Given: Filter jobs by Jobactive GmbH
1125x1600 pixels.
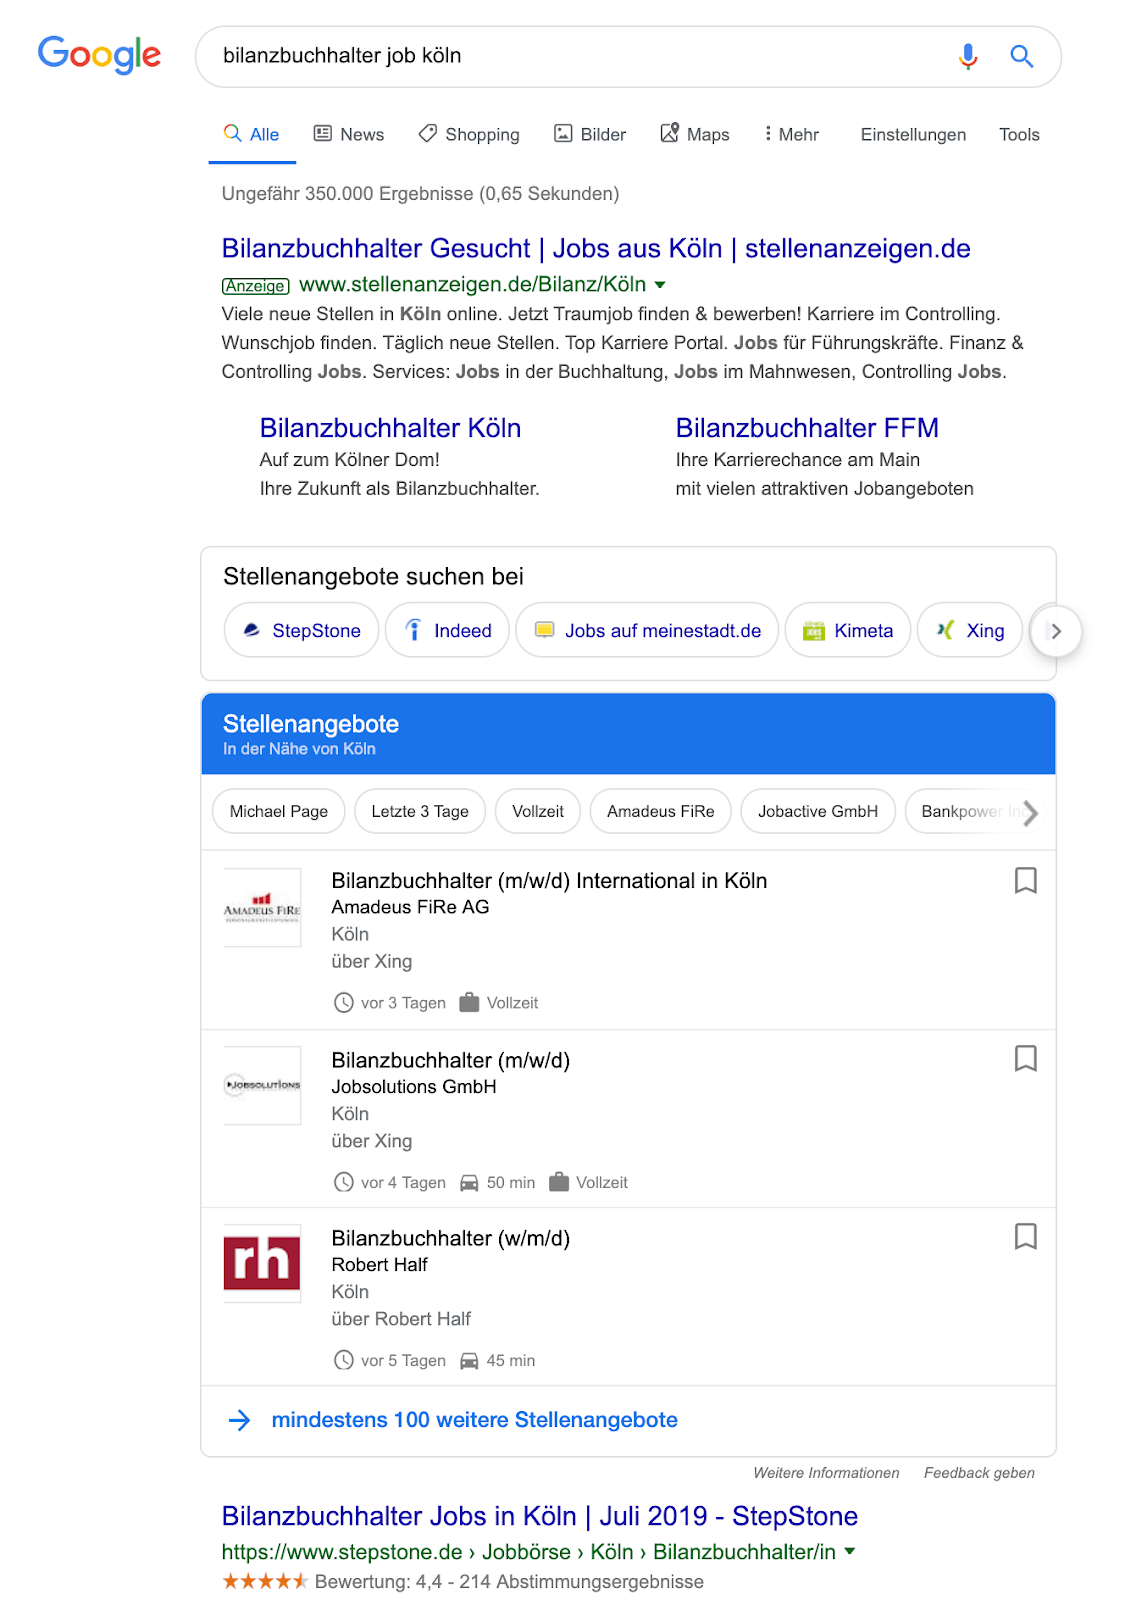Looking at the screenshot, I should [818, 811].
